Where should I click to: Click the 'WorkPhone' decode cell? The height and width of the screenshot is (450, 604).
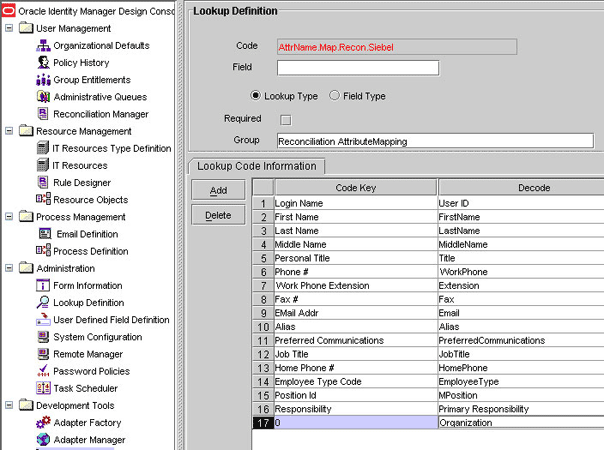[x=521, y=272]
